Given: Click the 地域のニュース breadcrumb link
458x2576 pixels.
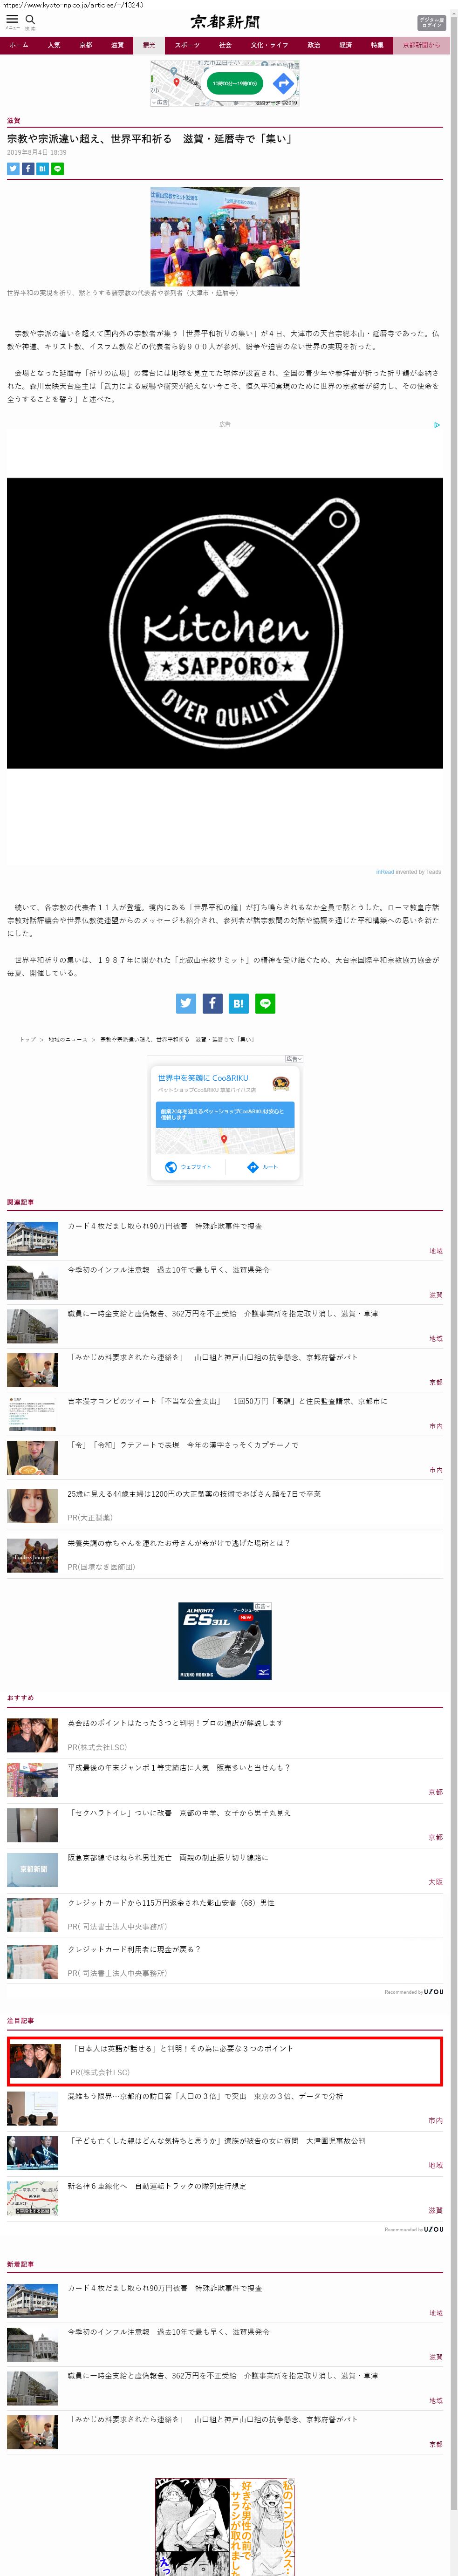Looking at the screenshot, I should (x=68, y=1039).
